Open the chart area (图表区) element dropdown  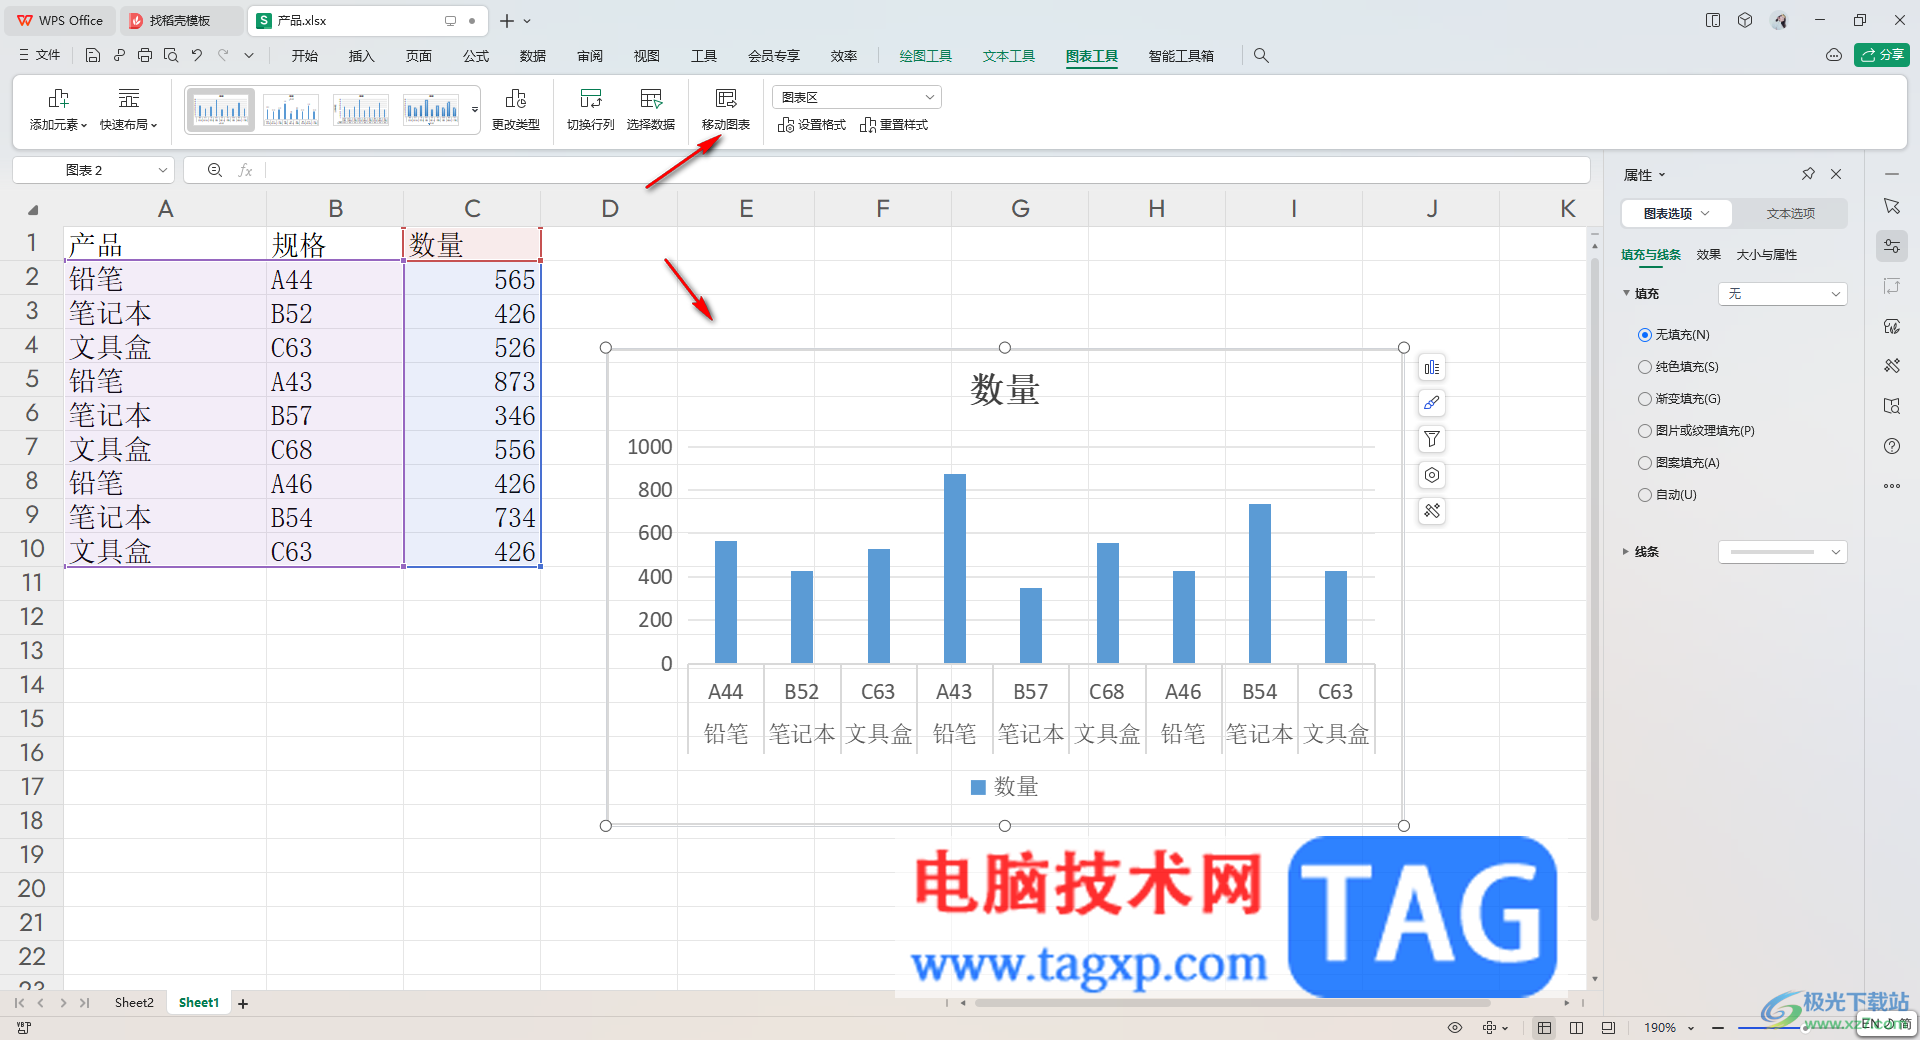857,97
